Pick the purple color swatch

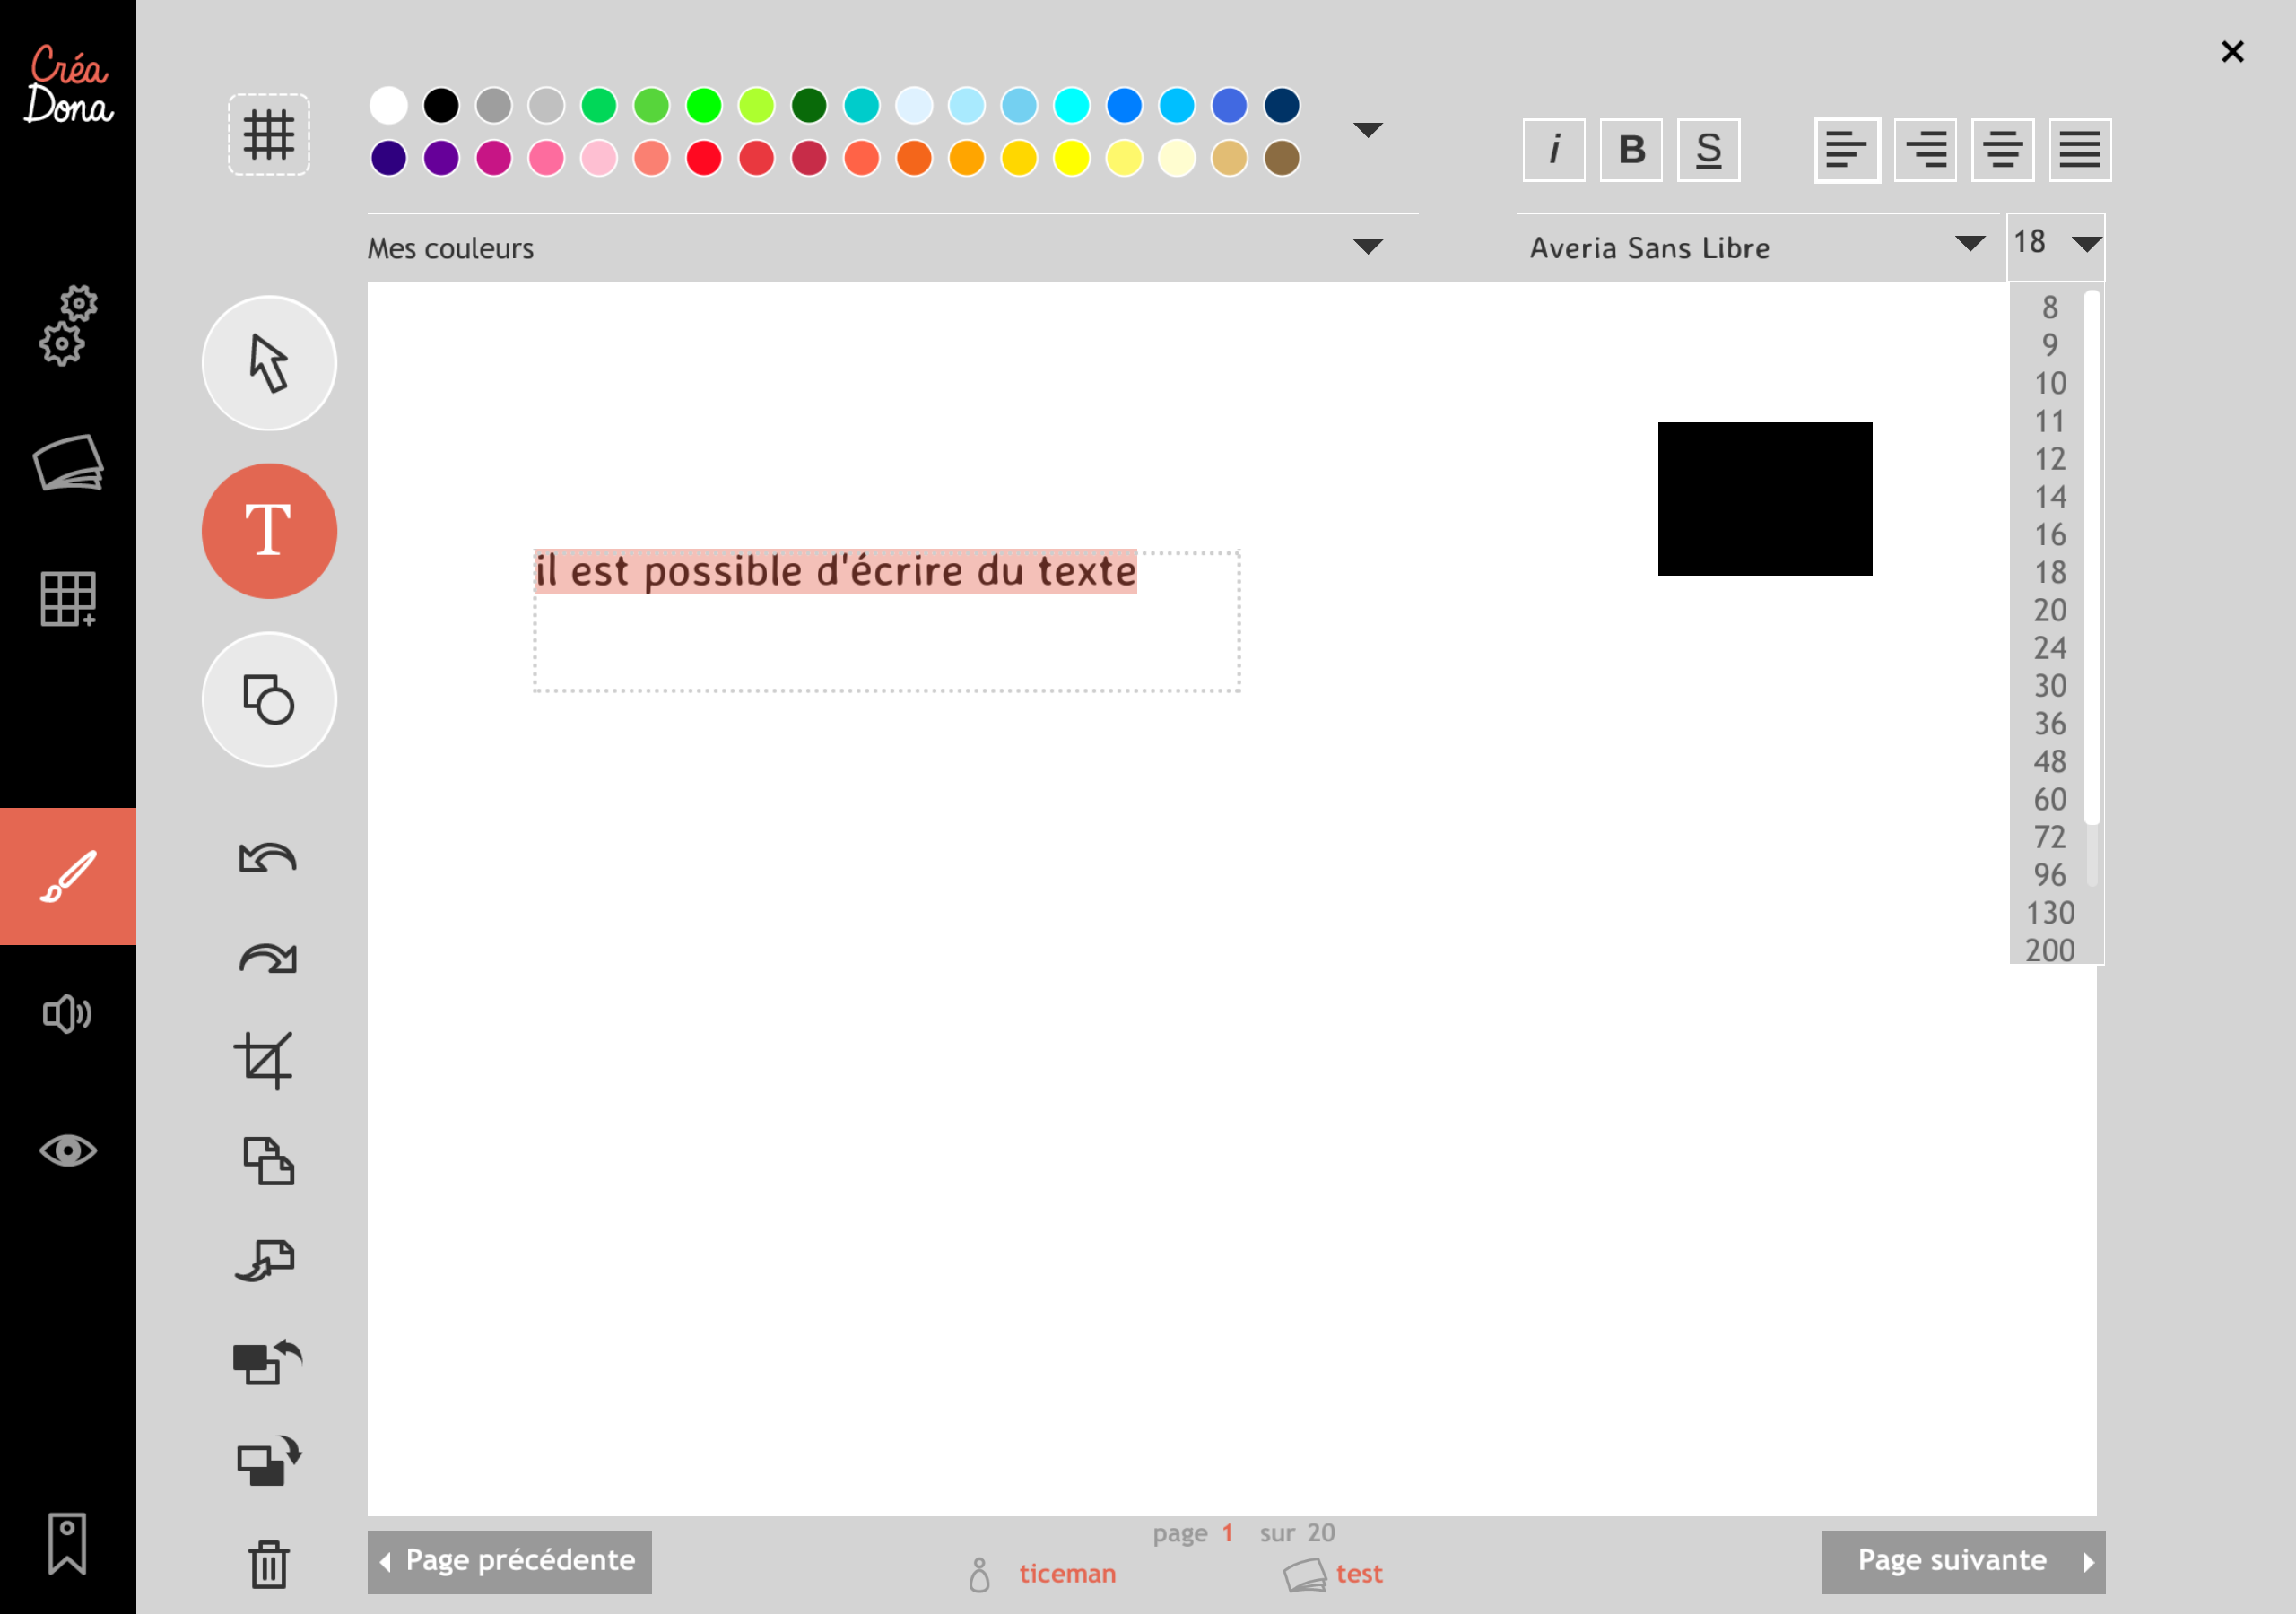tap(441, 158)
